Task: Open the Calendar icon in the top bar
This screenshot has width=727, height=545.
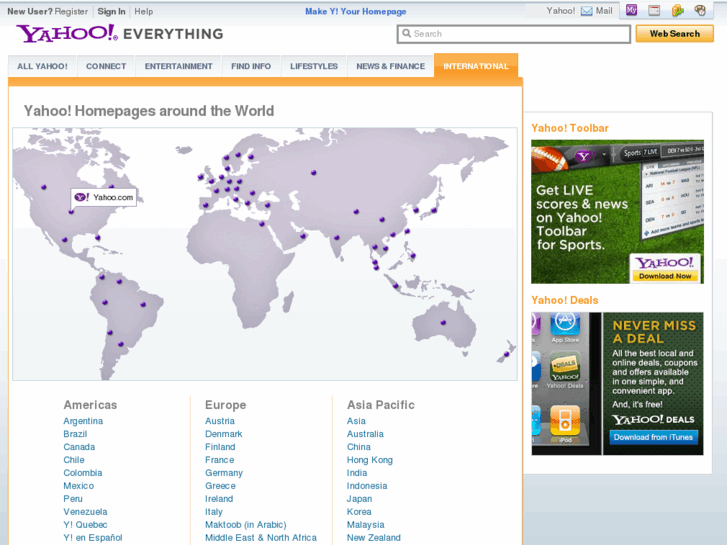Action: (654, 10)
